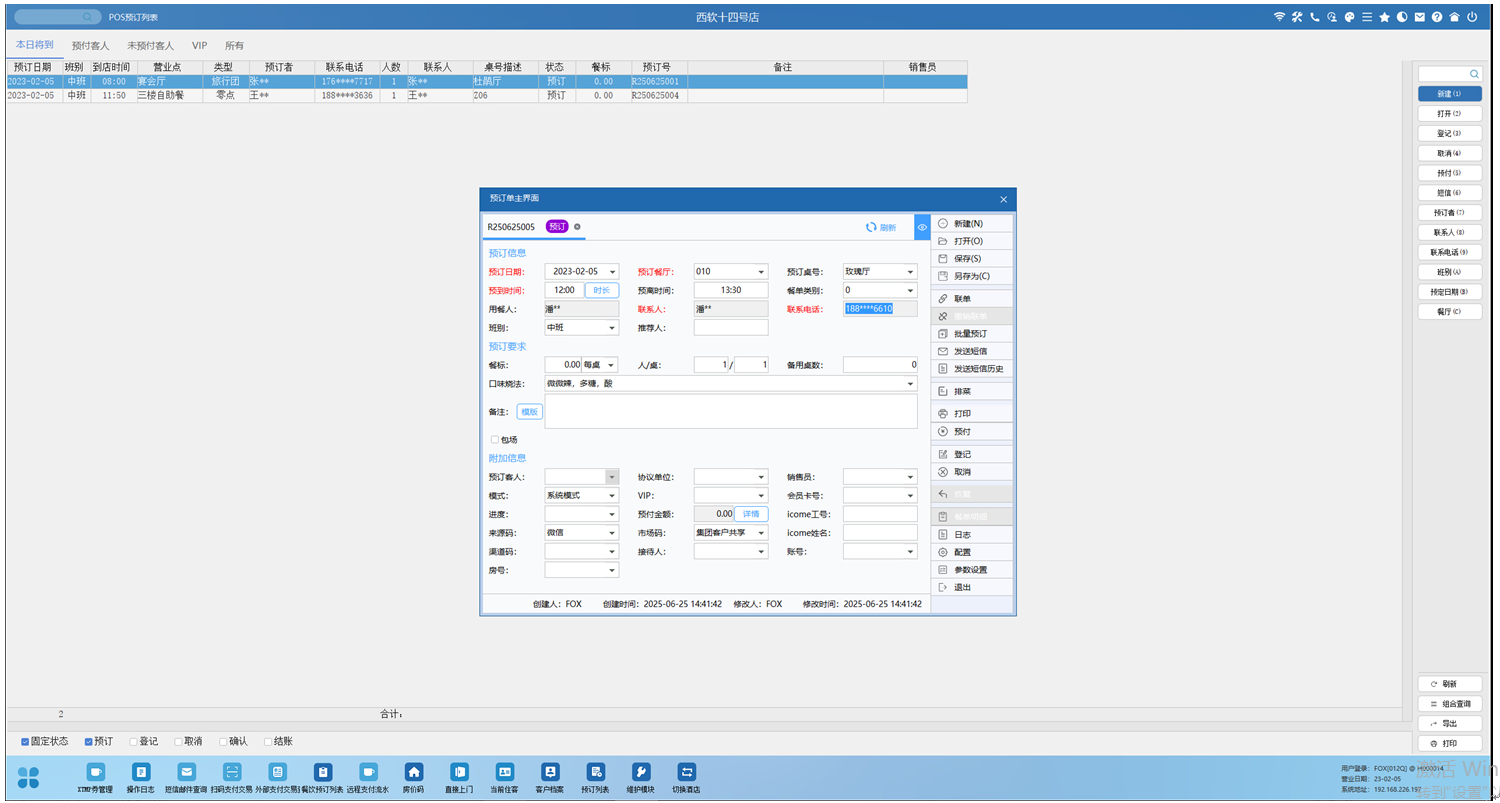Switch to the 本日将到 tab

[x=35, y=45]
